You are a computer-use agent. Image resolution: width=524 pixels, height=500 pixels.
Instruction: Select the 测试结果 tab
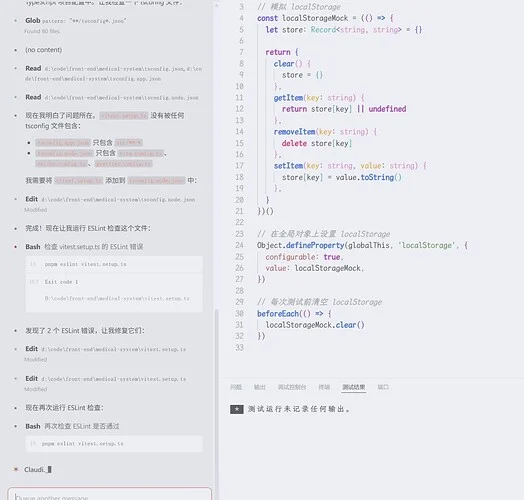pyautogui.click(x=354, y=387)
